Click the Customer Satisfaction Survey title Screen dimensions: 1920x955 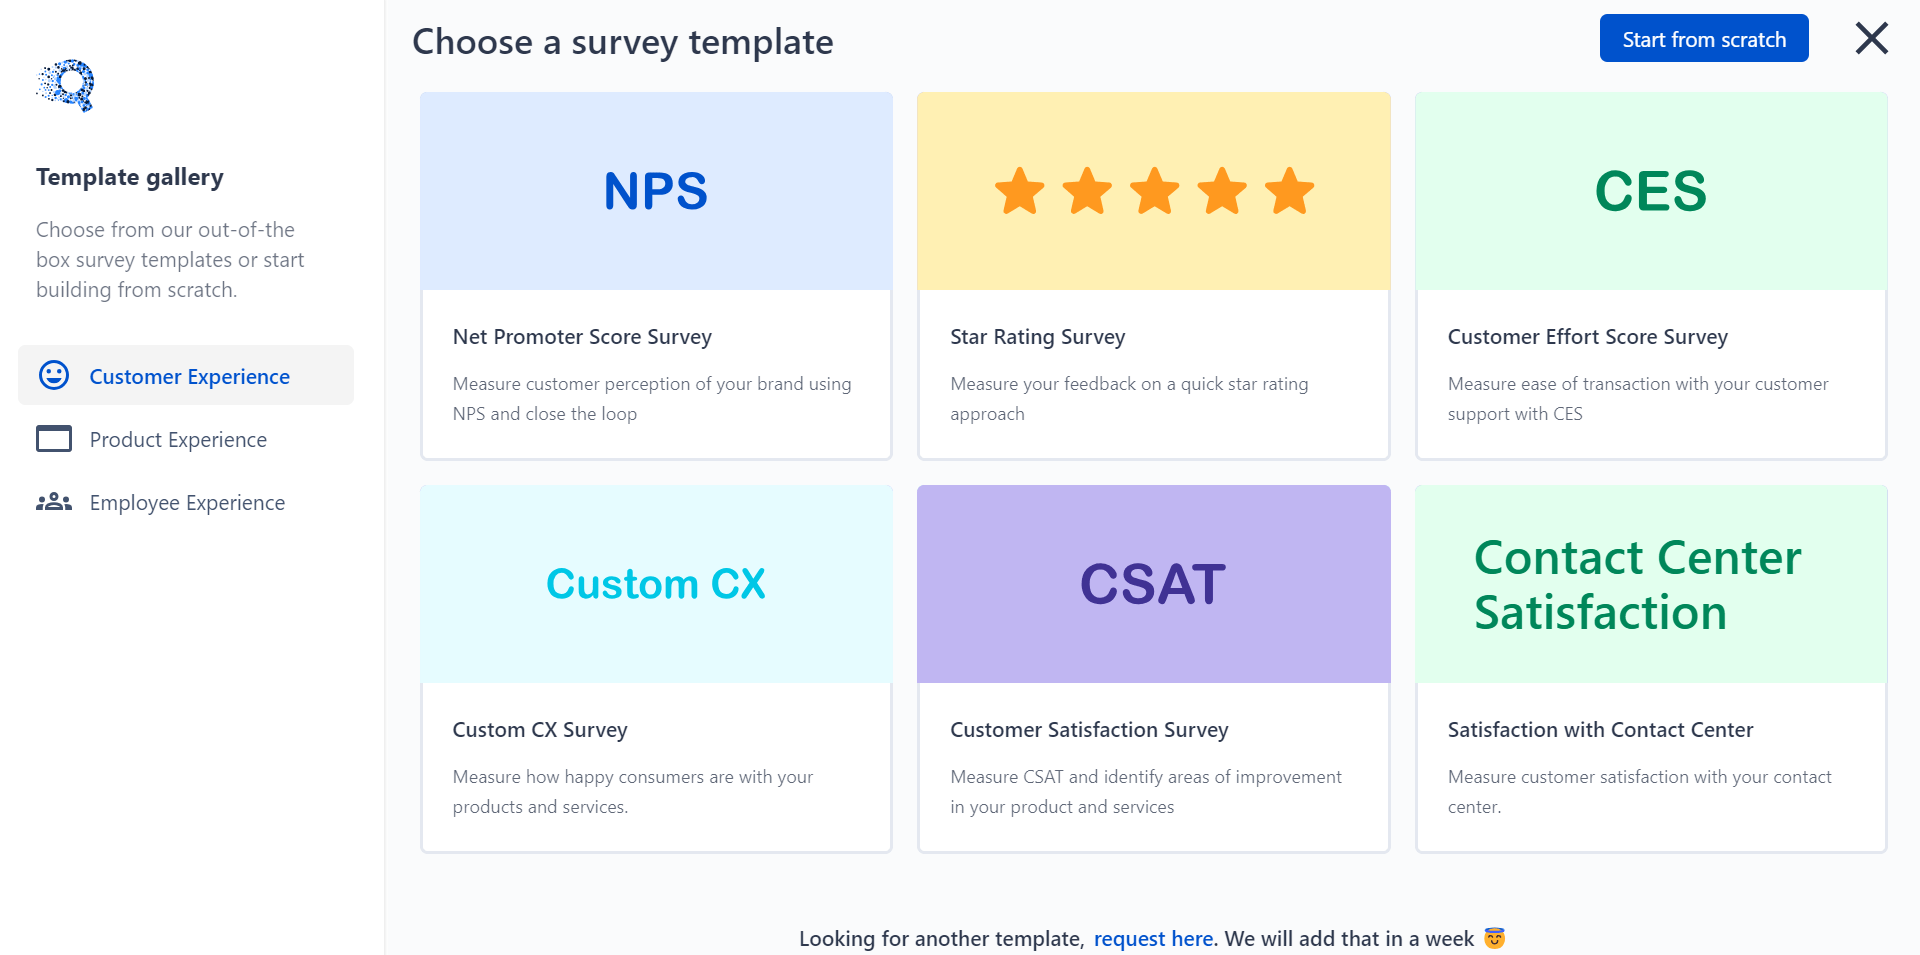point(1089,729)
